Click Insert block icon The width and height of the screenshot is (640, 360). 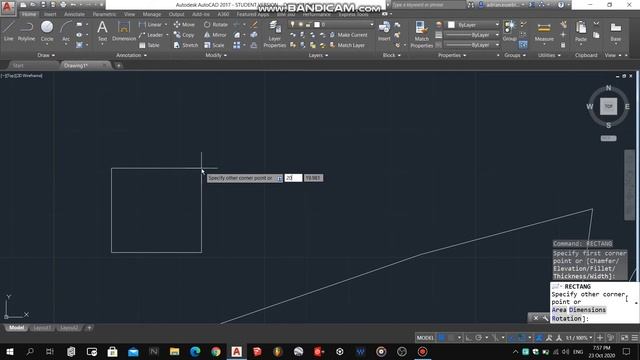[x=384, y=31]
